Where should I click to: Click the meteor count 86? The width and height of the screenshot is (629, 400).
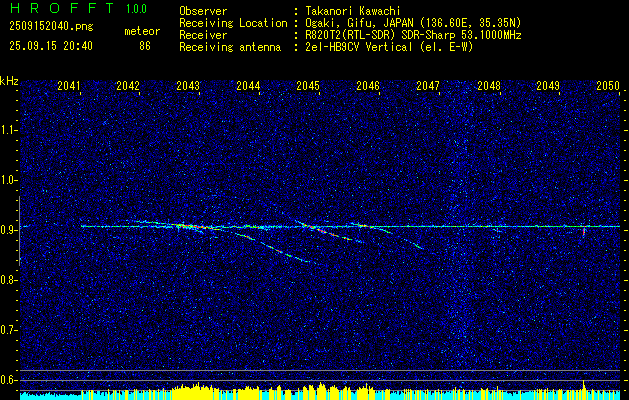(145, 46)
